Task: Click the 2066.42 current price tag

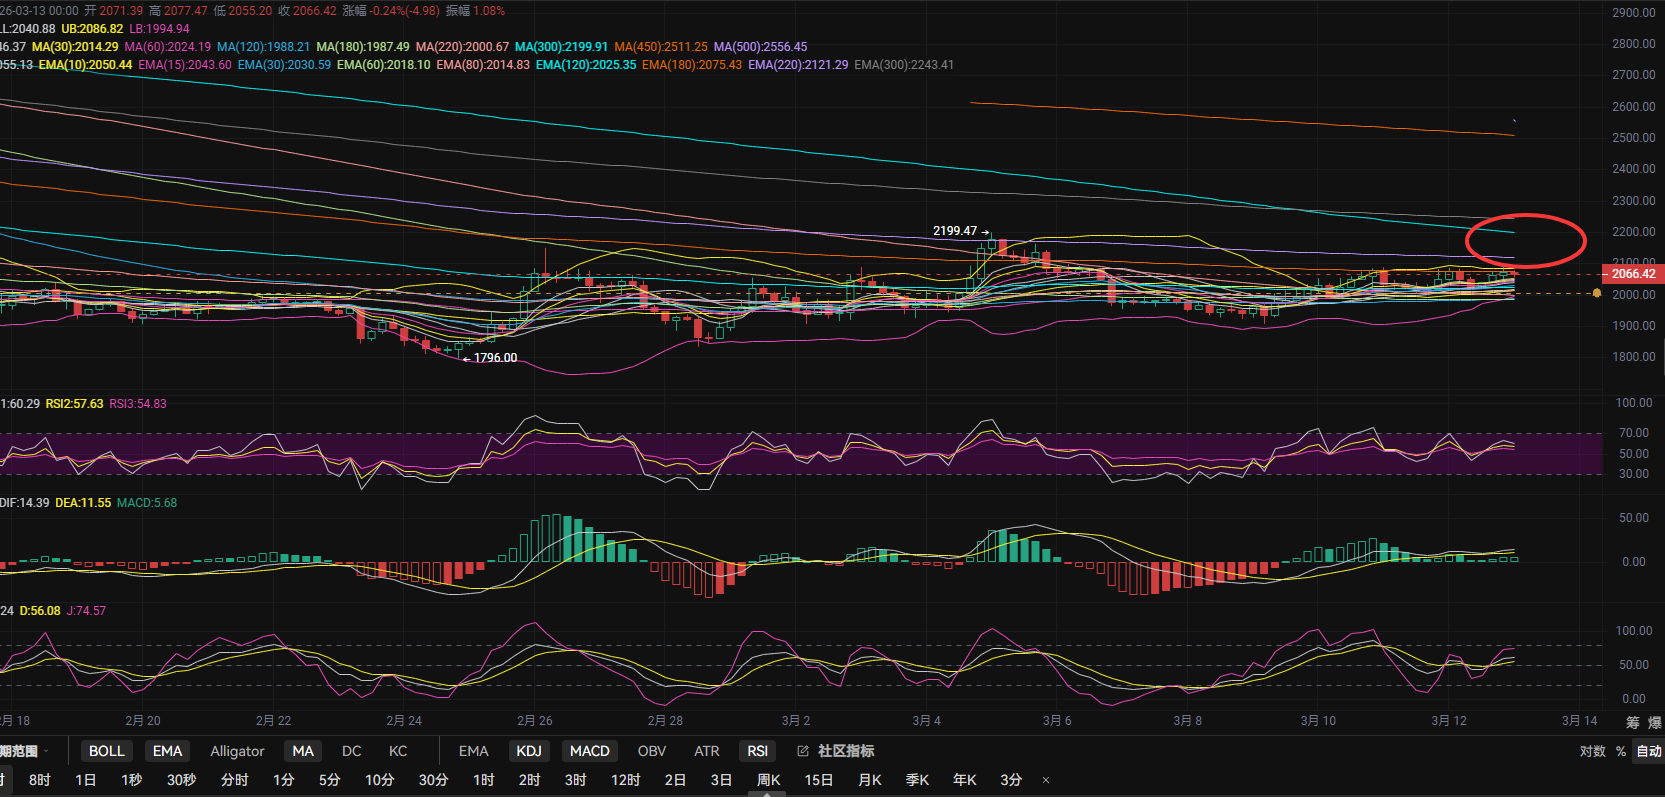Action: point(1632,274)
